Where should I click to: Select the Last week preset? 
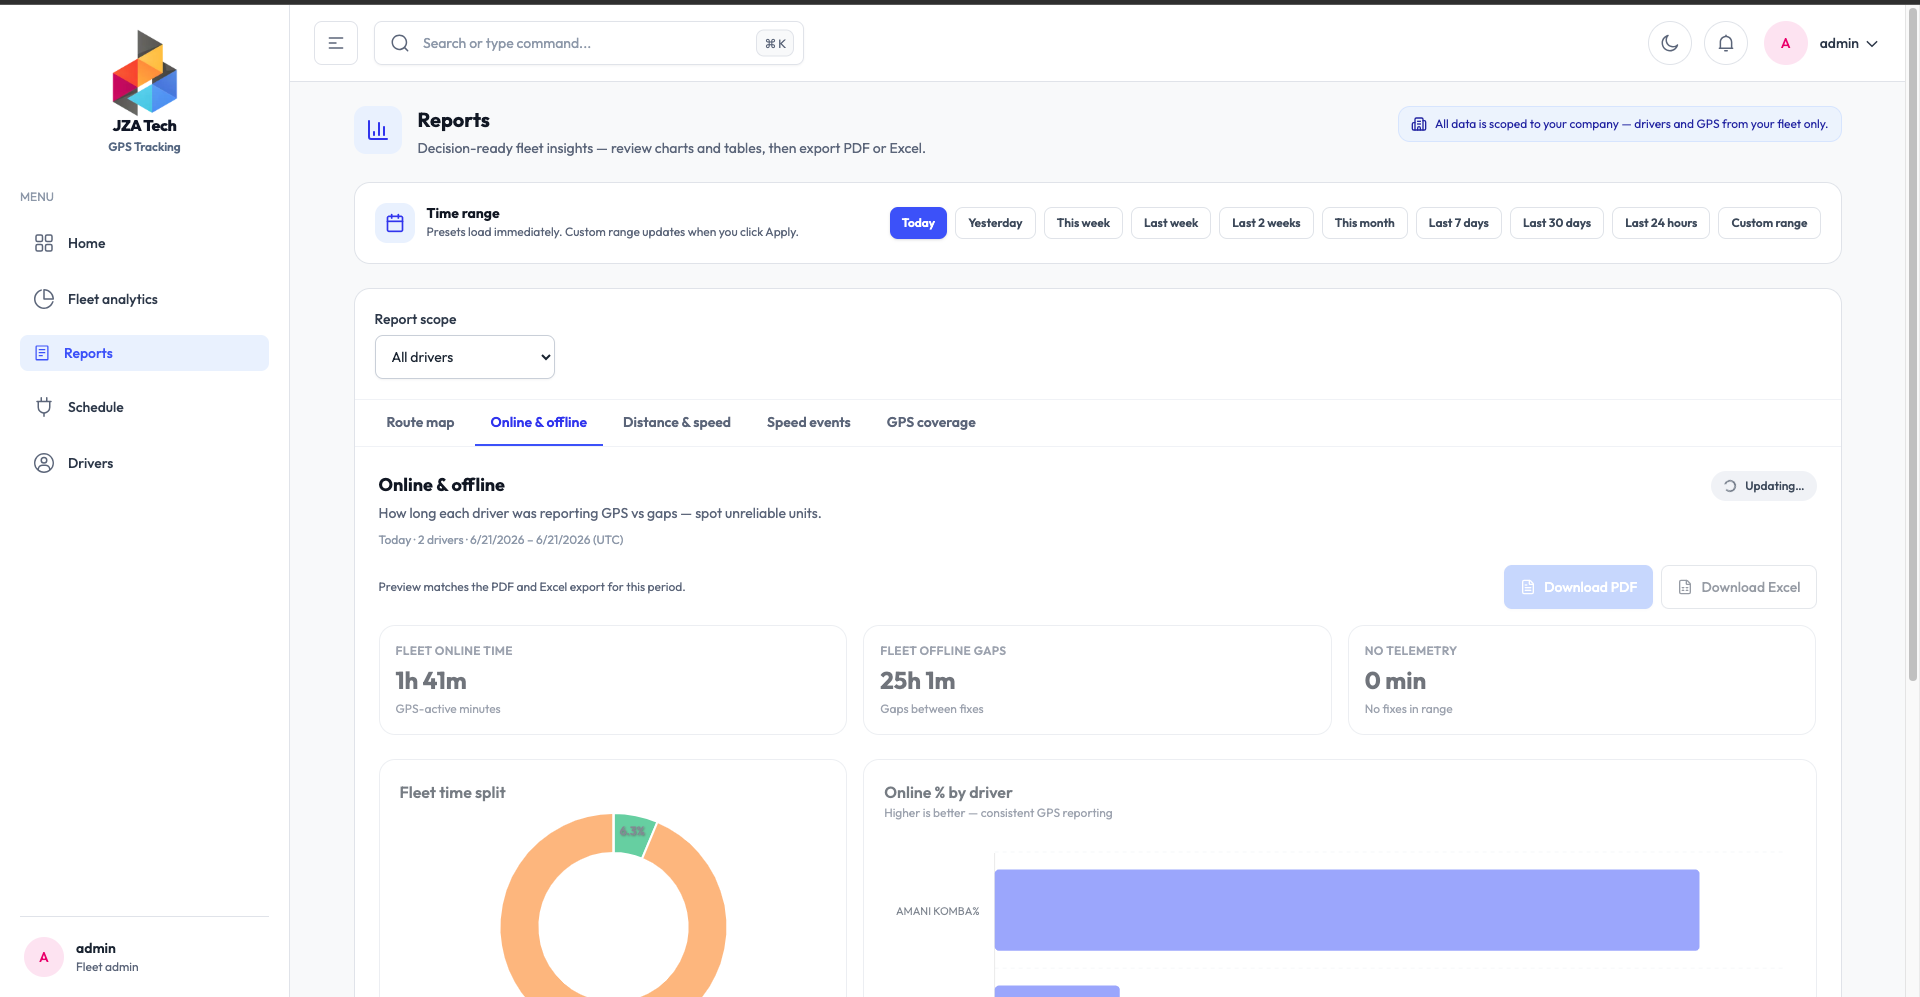1171,223
